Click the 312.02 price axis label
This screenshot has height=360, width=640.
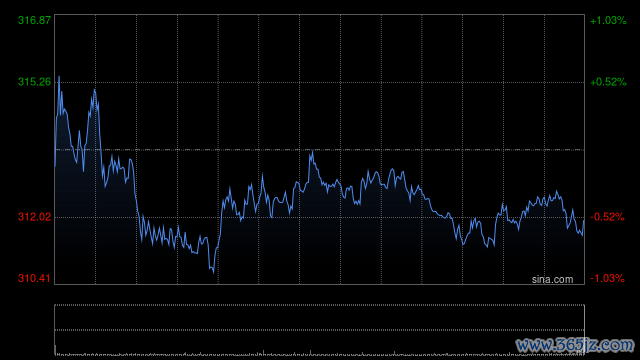pyautogui.click(x=35, y=217)
